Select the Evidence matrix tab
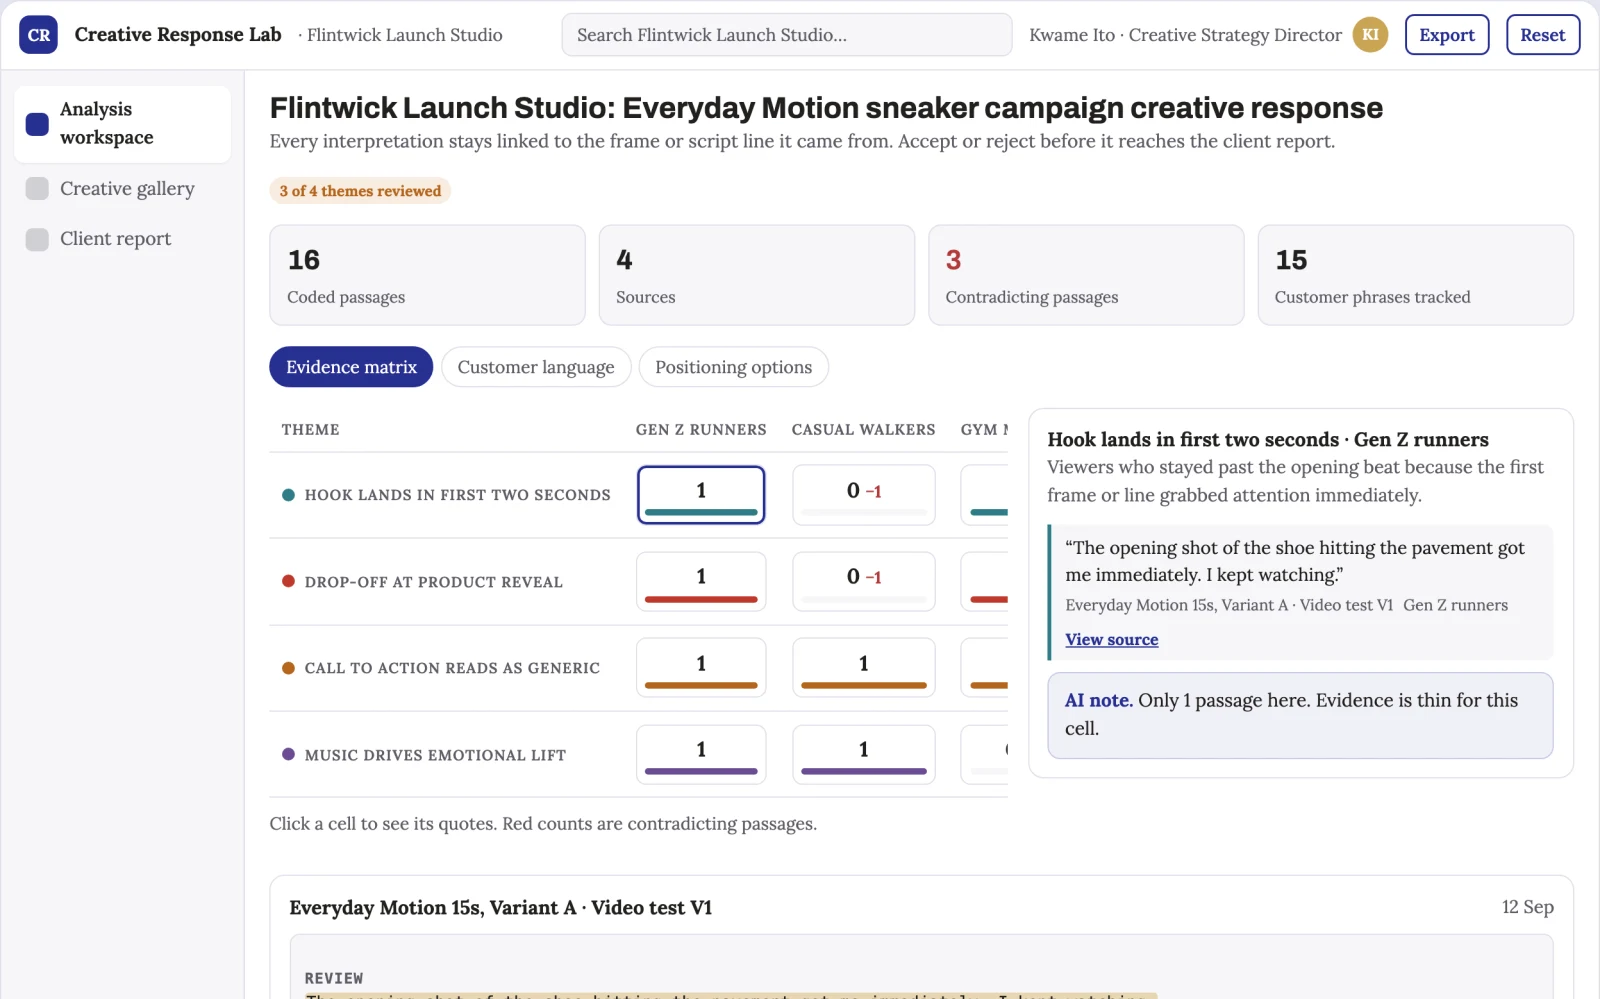This screenshot has height=999, width=1600. click(351, 367)
